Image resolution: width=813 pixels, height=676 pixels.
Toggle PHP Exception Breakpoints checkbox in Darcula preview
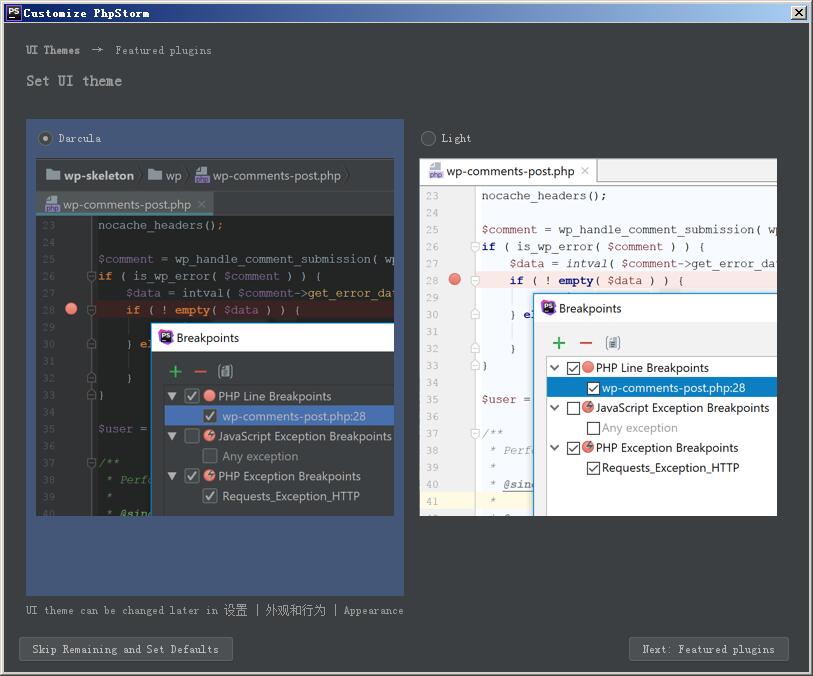[x=192, y=476]
